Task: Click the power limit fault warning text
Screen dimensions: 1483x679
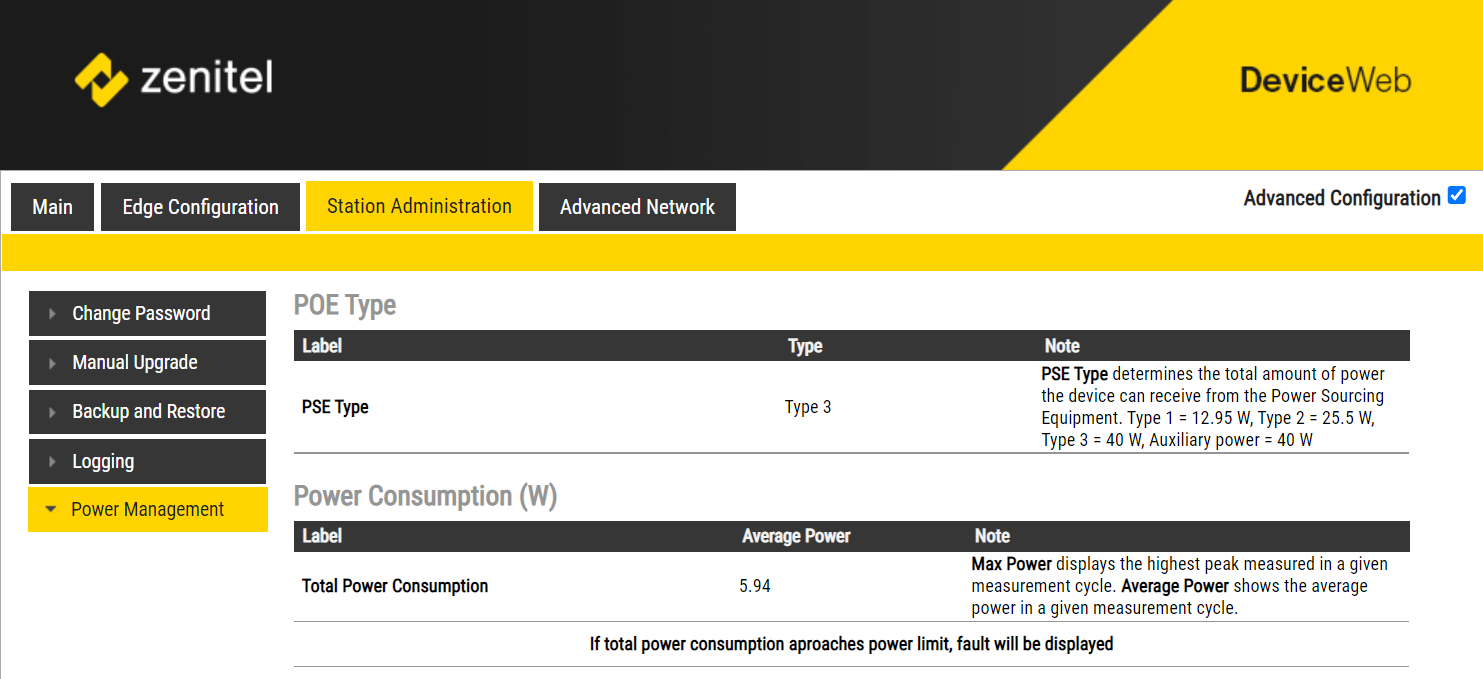Action: tap(851, 644)
